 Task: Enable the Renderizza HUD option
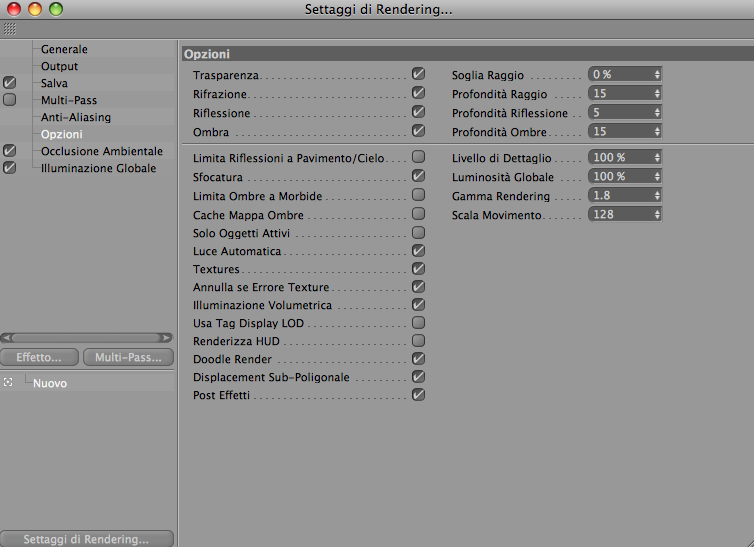pos(418,340)
